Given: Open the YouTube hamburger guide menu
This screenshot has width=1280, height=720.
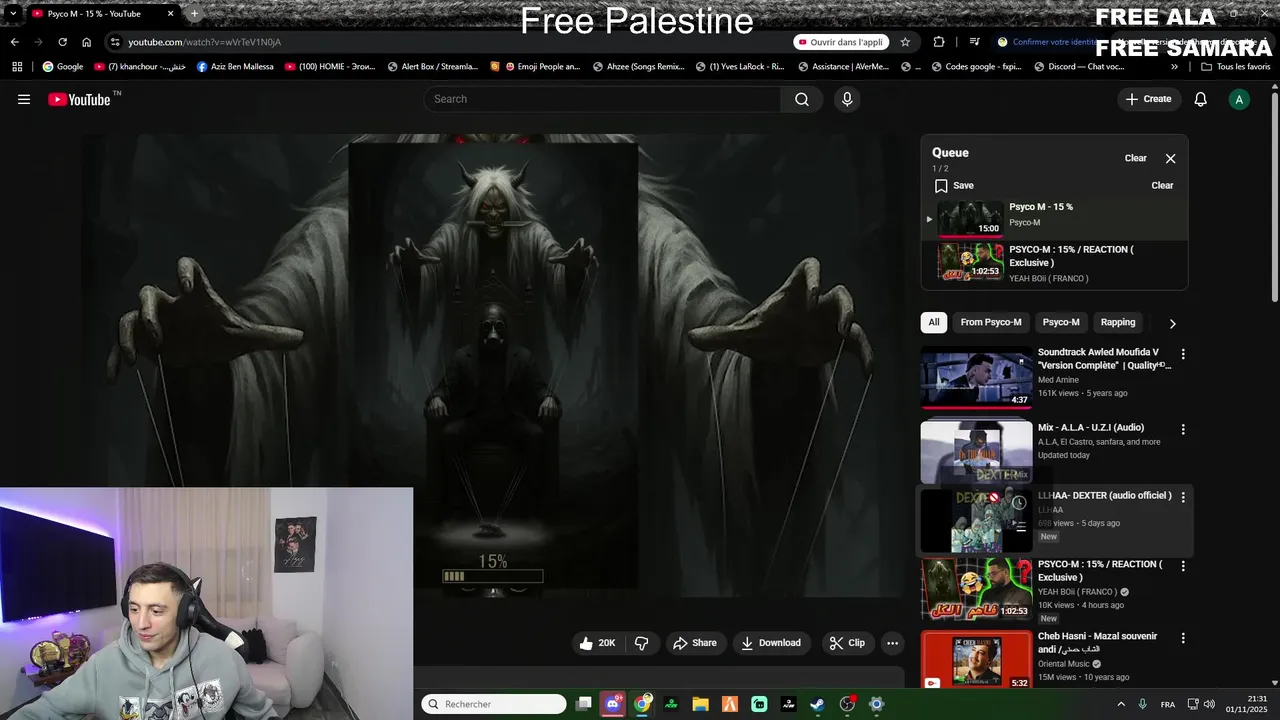Looking at the screenshot, I should point(24,99).
